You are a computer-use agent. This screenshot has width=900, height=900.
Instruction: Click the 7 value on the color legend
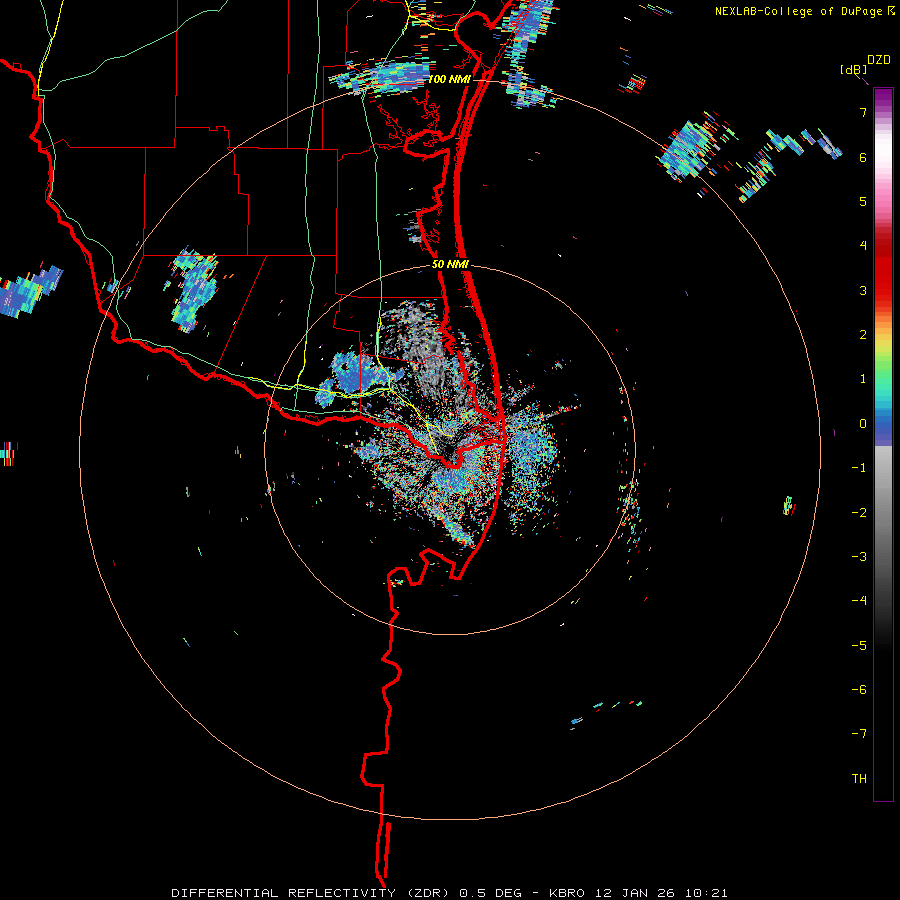[x=863, y=112]
